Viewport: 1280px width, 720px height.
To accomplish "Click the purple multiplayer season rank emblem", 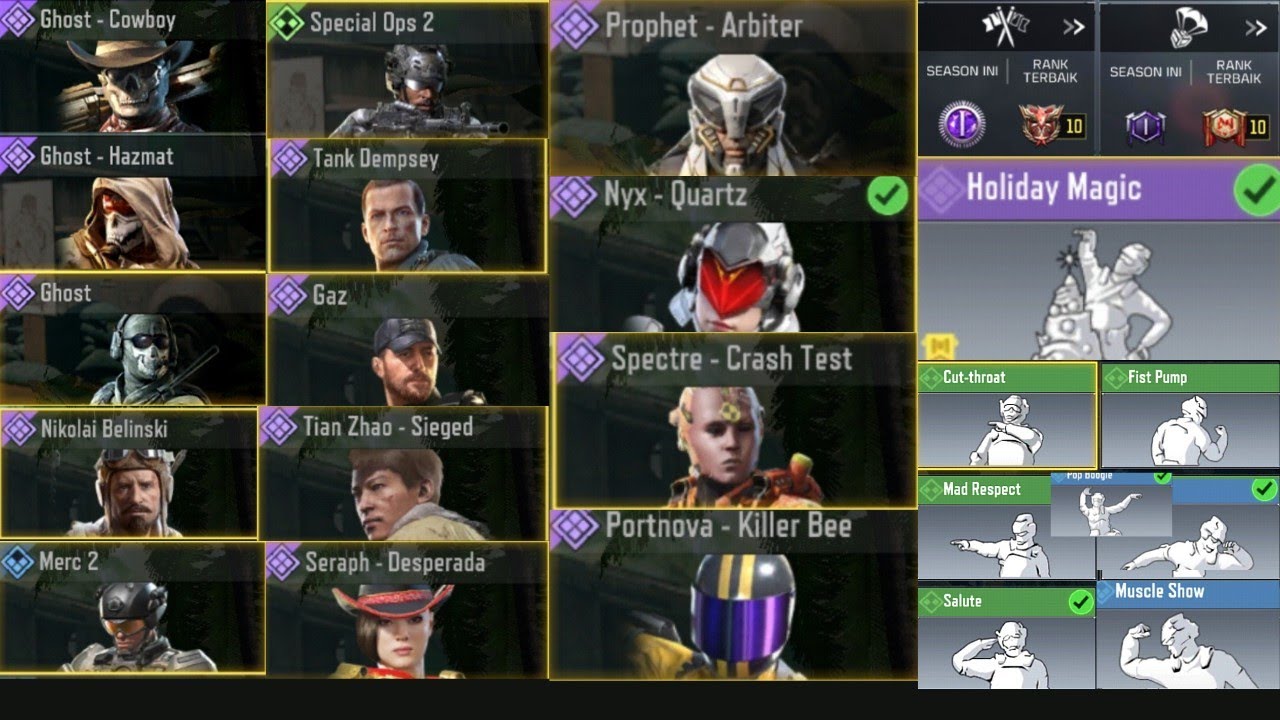I will (961, 126).
